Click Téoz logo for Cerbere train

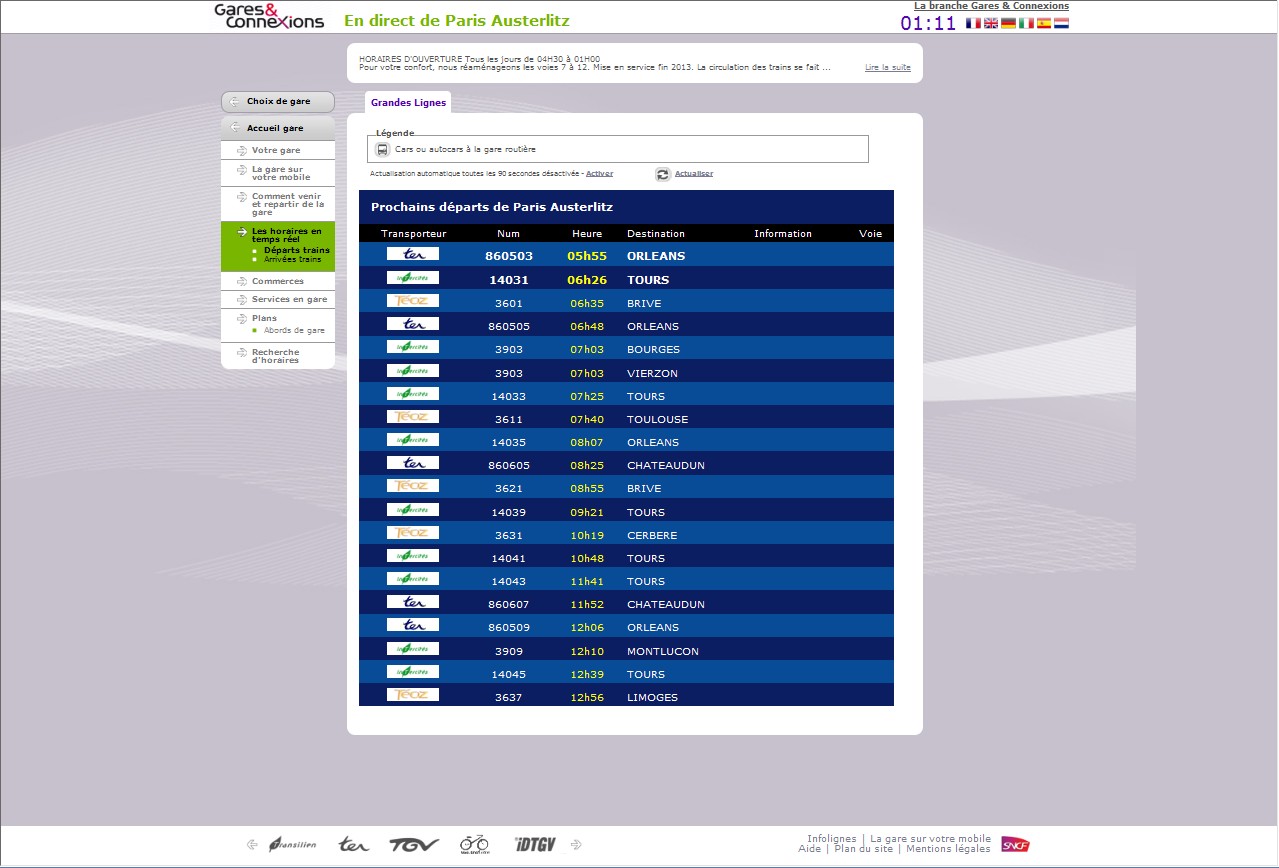pyautogui.click(x=413, y=533)
